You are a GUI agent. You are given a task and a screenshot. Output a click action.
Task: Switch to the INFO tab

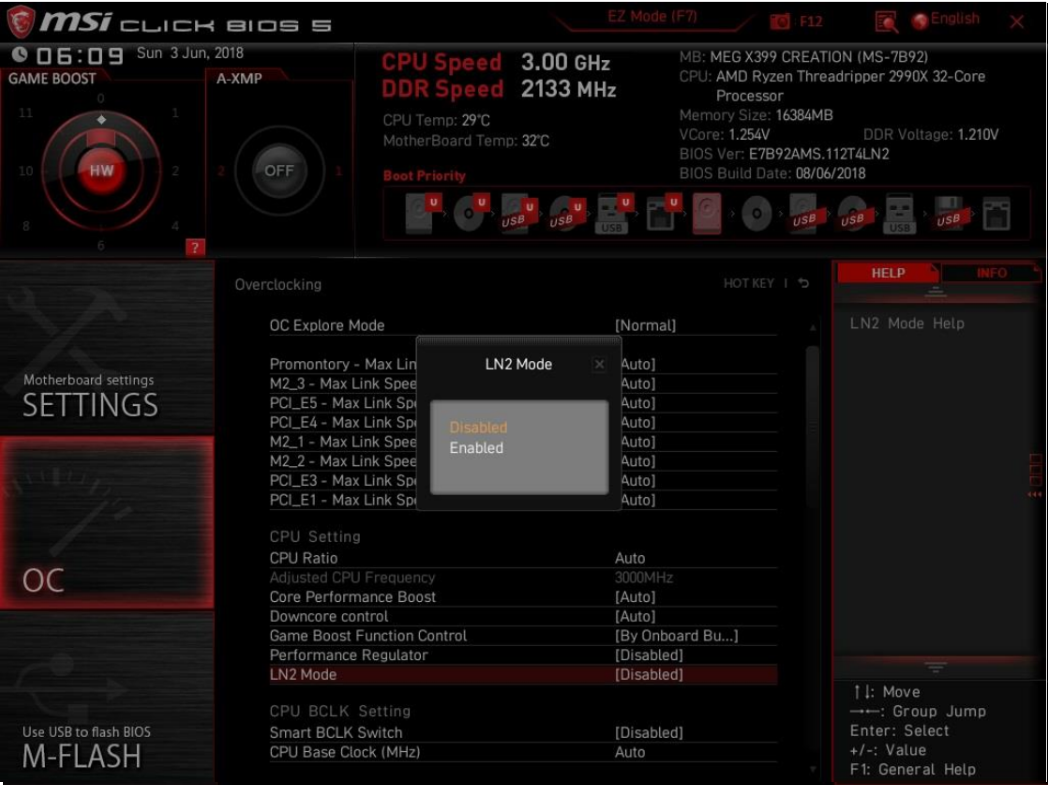(x=991, y=273)
